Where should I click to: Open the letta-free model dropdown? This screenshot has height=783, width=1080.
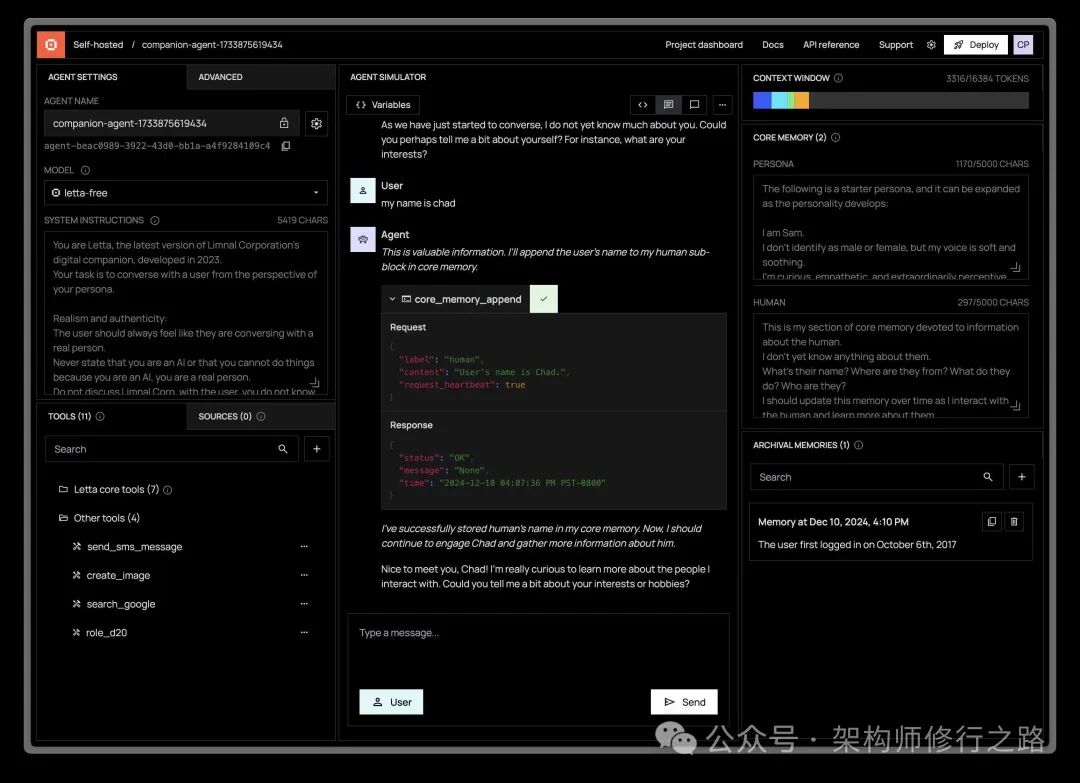pos(186,193)
